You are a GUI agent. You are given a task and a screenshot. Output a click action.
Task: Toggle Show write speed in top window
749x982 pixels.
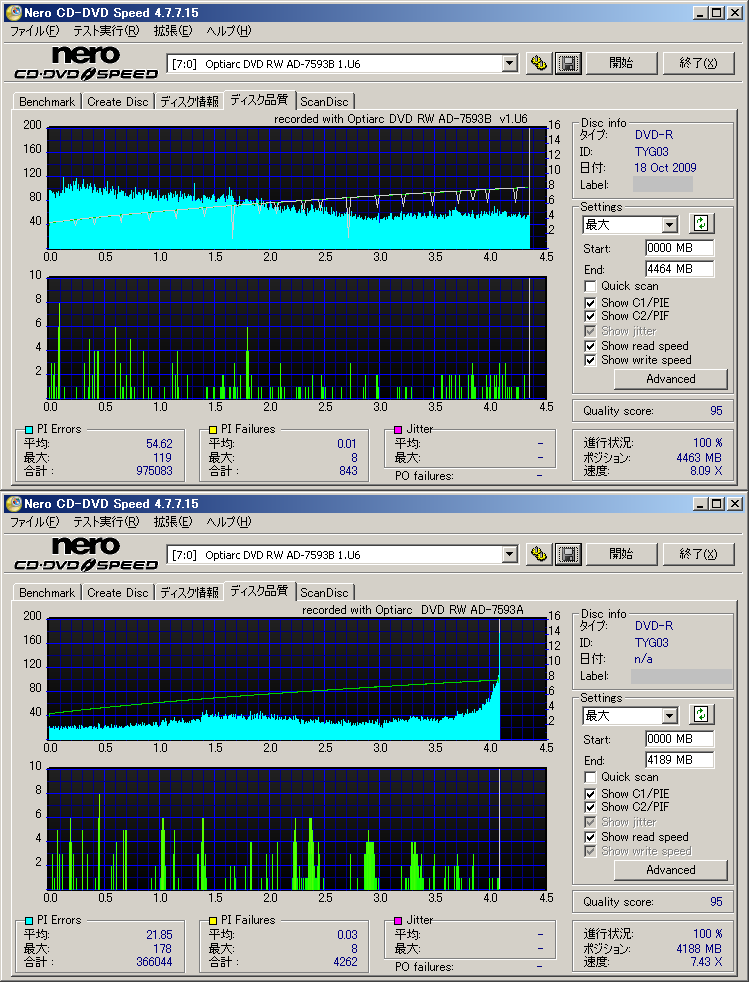click(x=590, y=360)
